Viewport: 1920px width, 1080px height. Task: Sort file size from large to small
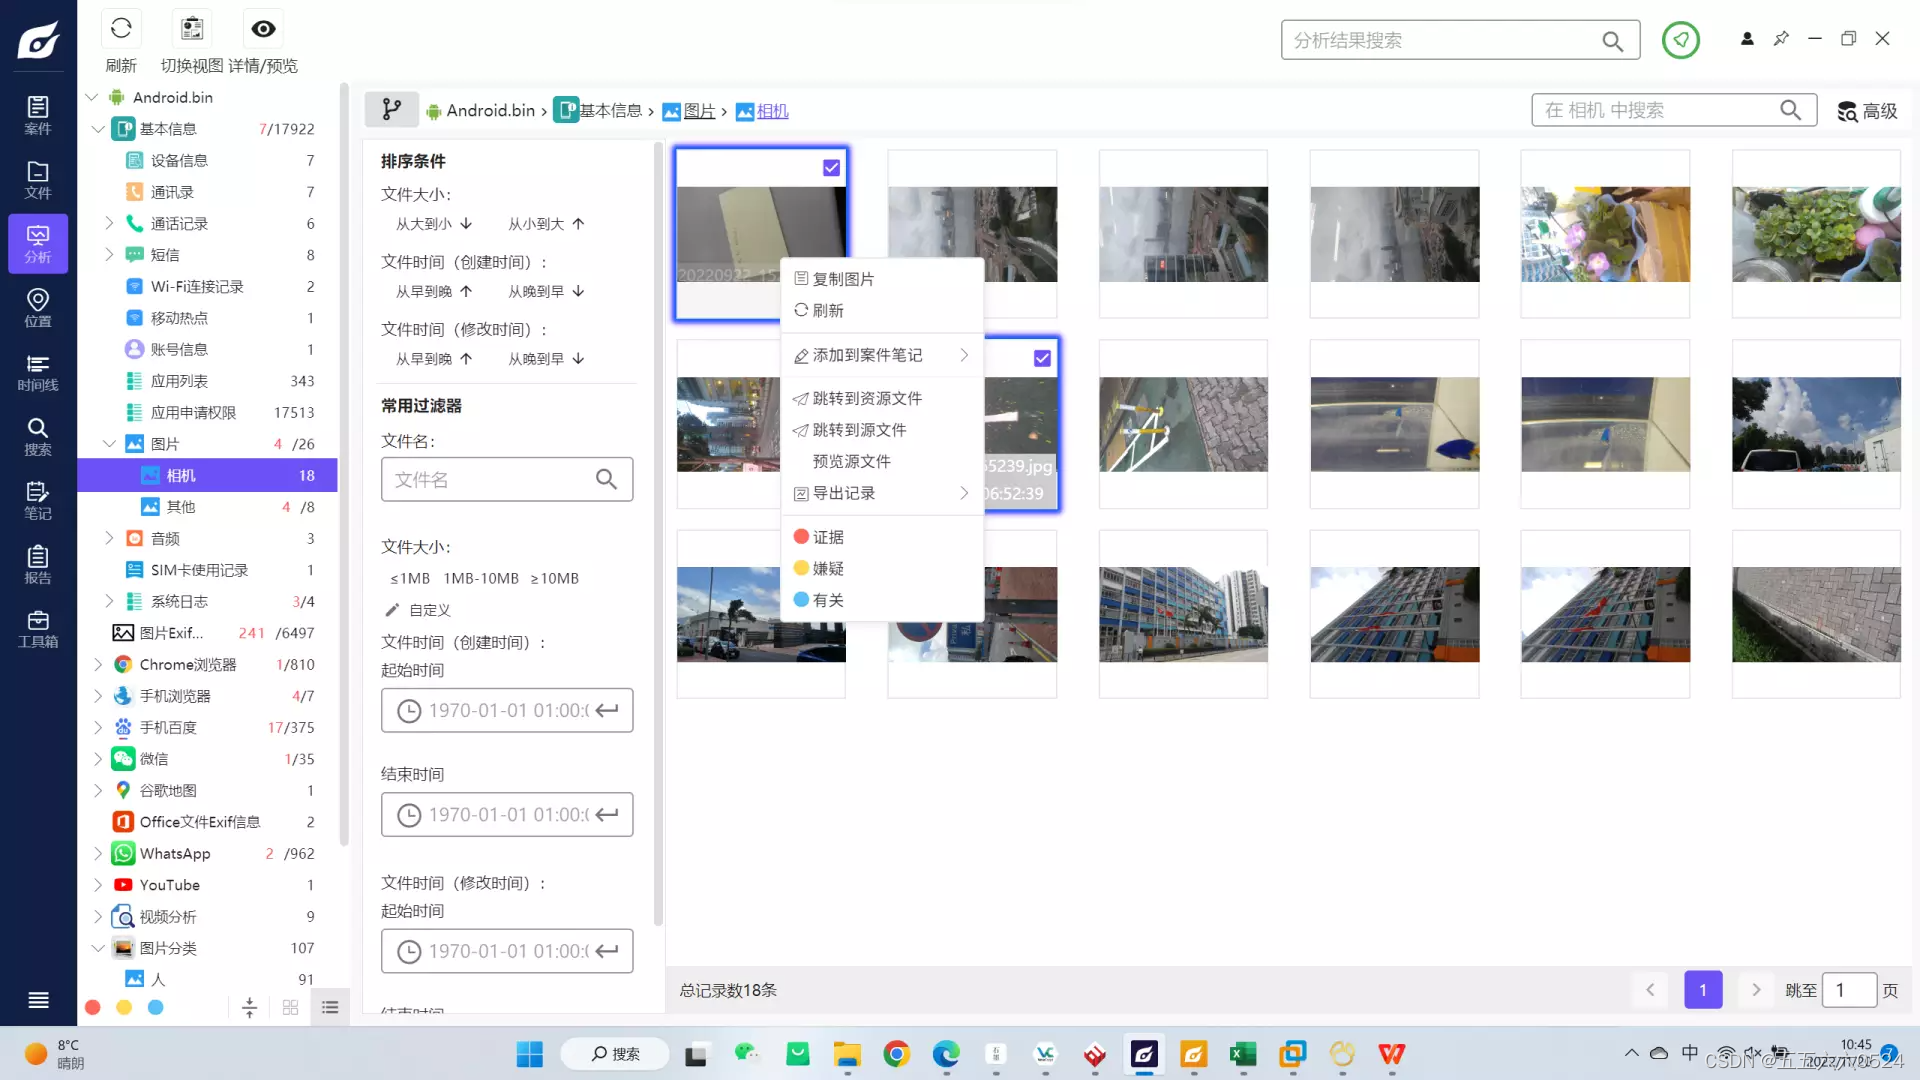click(x=434, y=224)
